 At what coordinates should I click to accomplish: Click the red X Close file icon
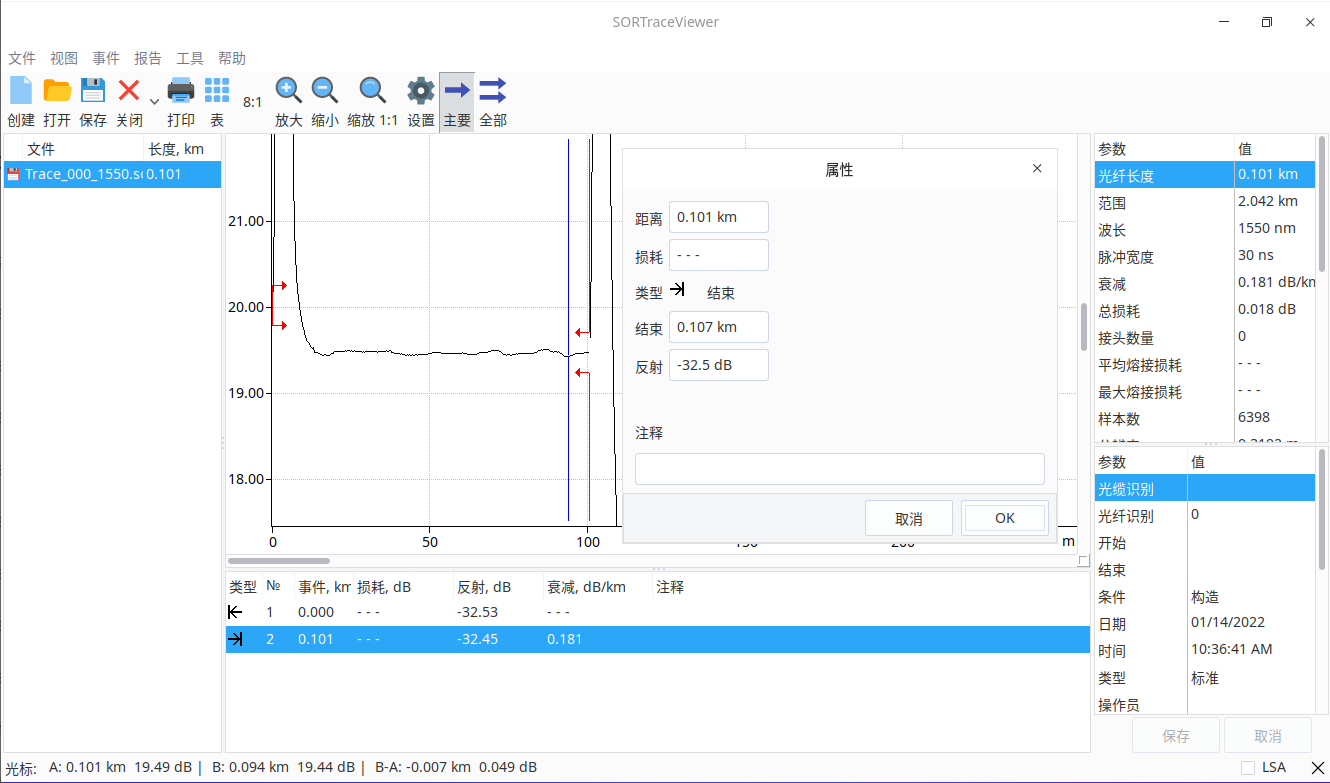(129, 92)
